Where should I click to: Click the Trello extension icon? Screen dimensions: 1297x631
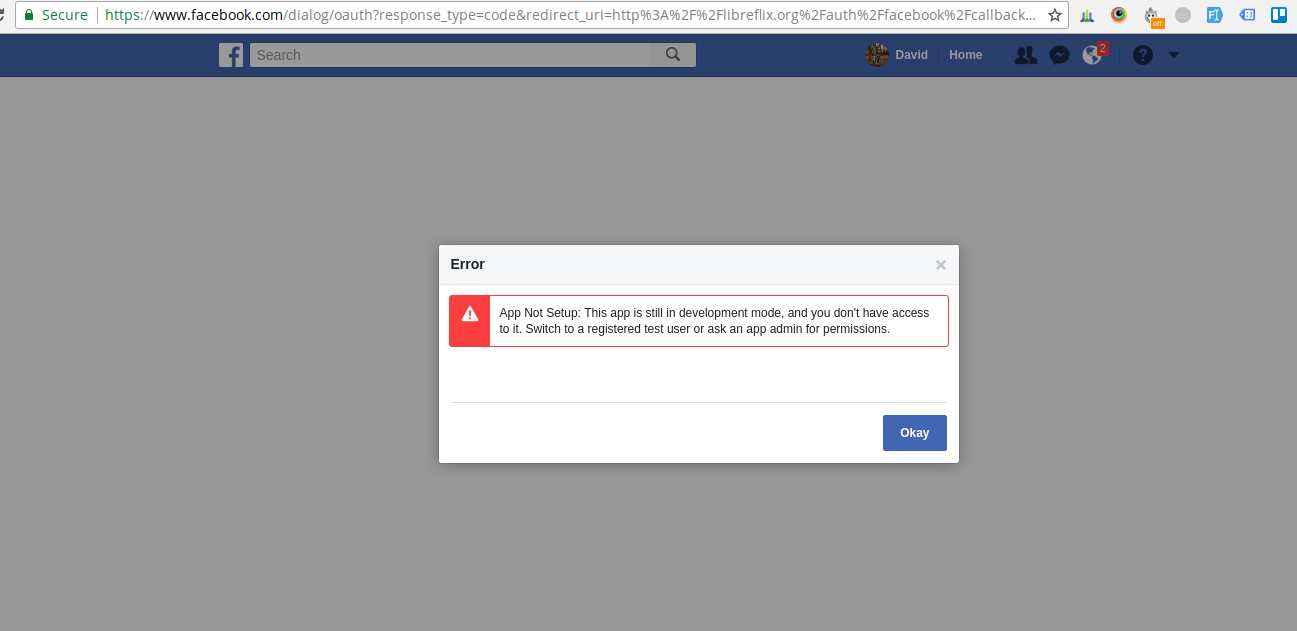[1279, 15]
